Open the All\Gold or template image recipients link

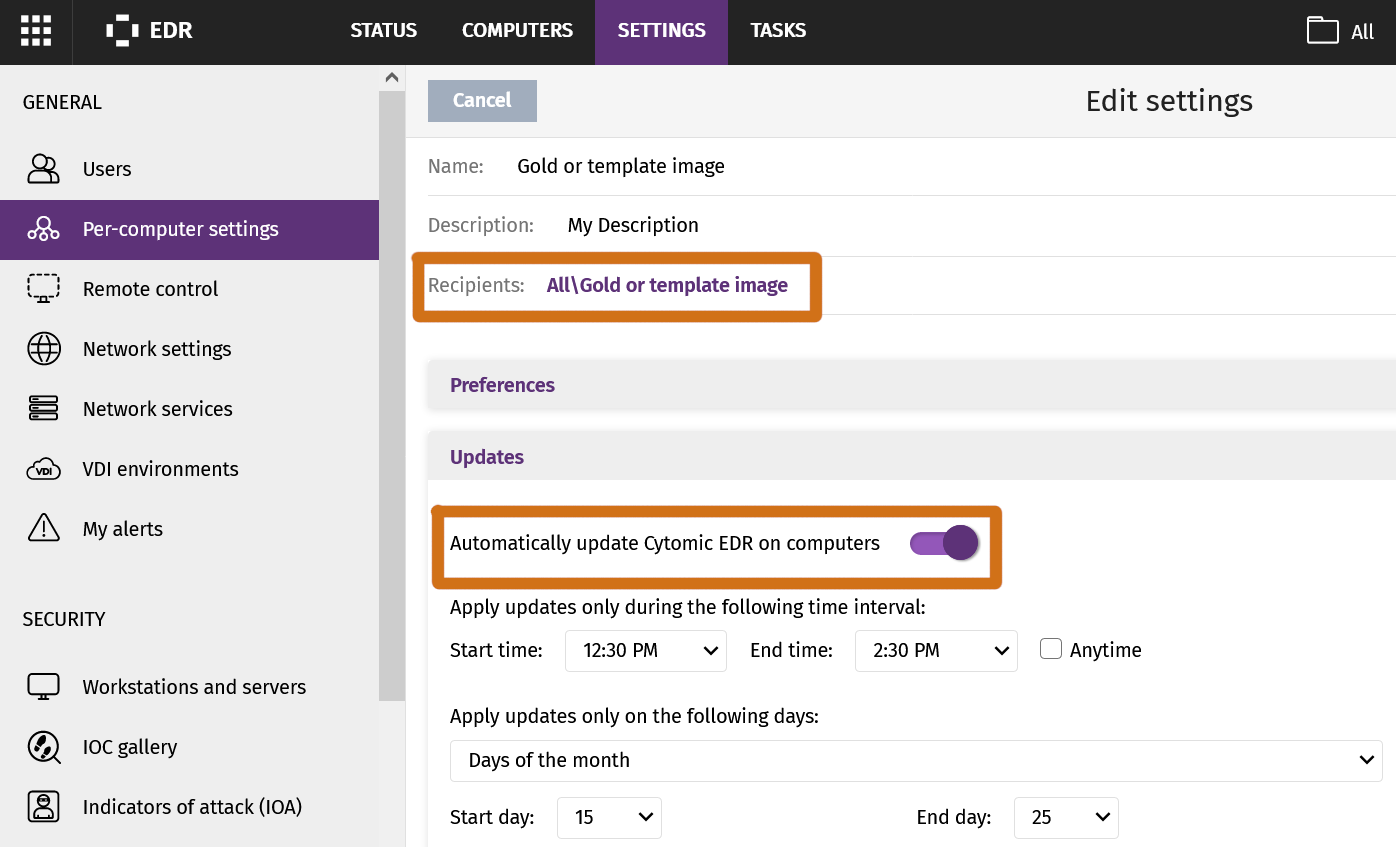click(x=667, y=285)
